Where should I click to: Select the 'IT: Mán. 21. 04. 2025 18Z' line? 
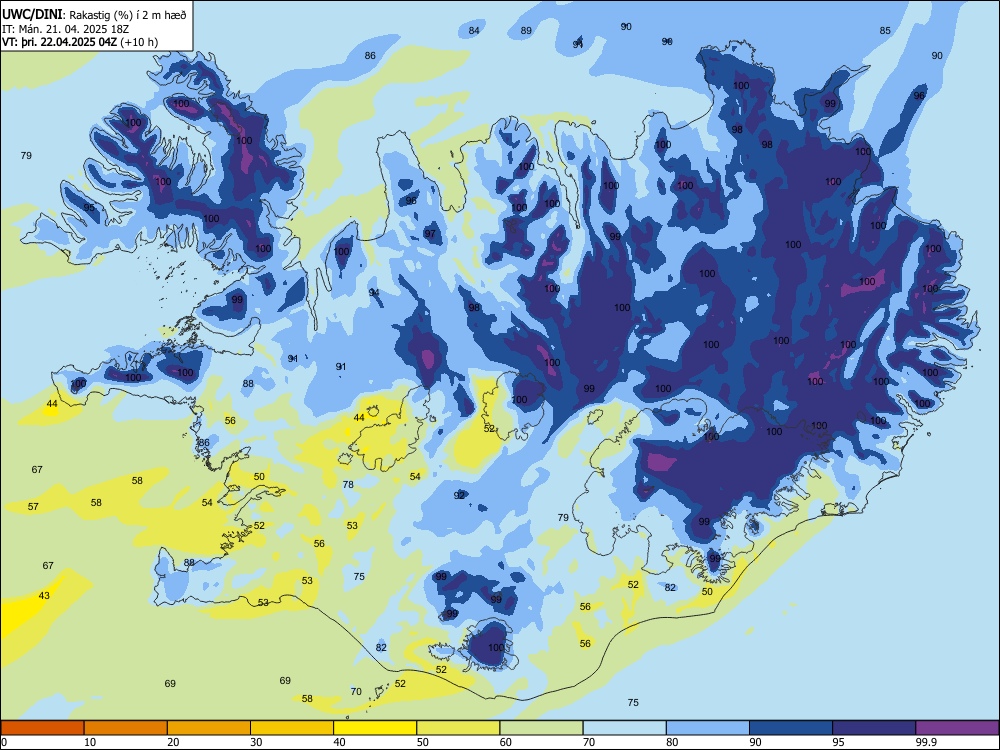point(65,29)
